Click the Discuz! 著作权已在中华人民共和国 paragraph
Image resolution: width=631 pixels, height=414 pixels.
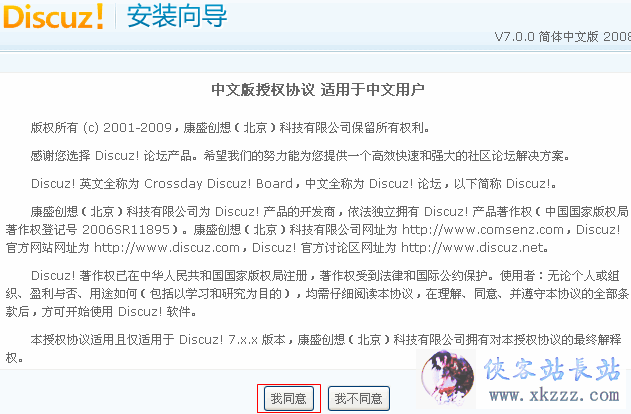317,293
